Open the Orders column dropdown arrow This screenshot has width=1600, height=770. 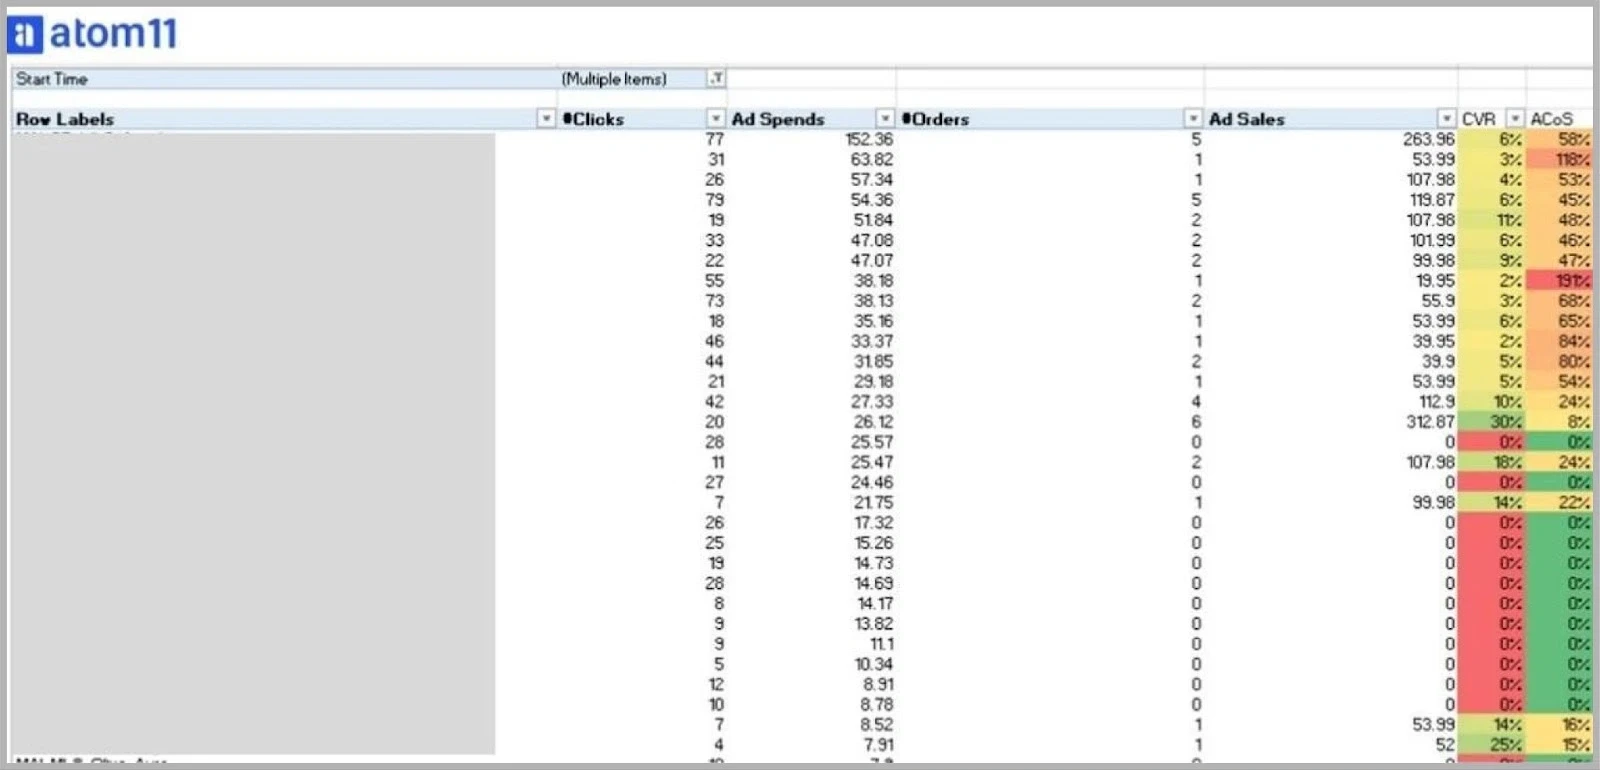pos(1192,118)
